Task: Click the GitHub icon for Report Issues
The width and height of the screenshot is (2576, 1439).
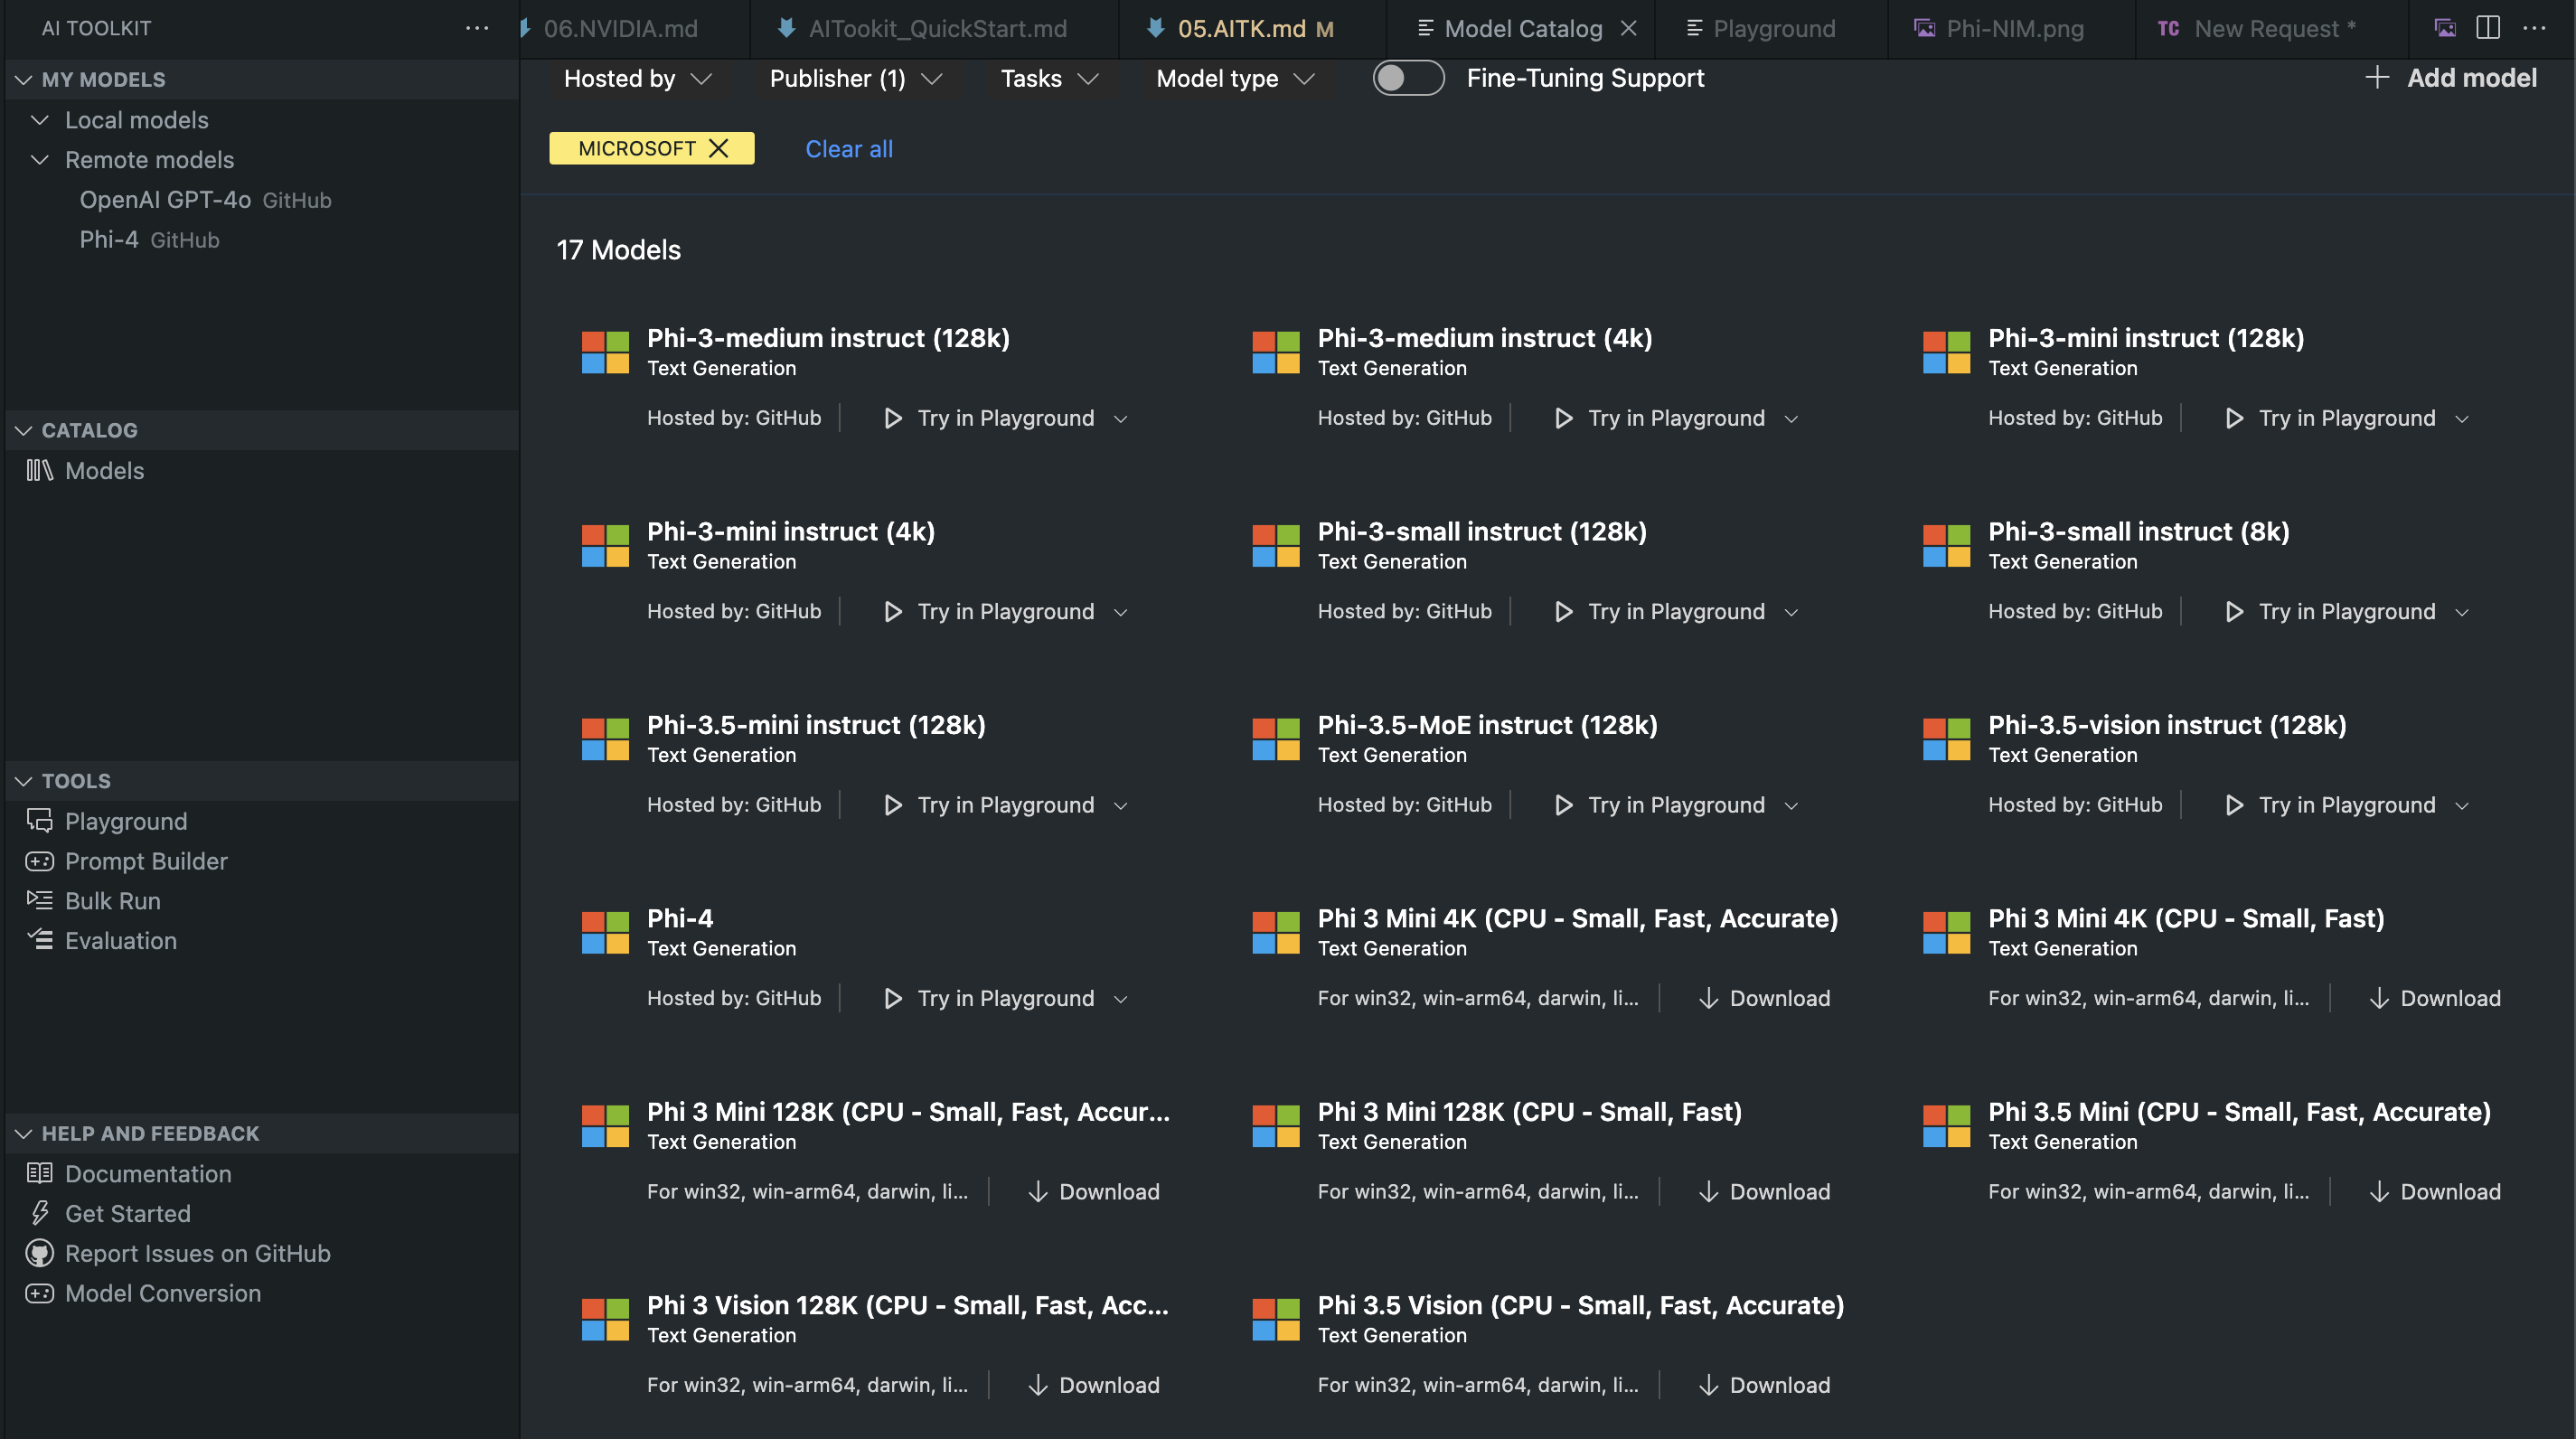Action: (x=39, y=1253)
